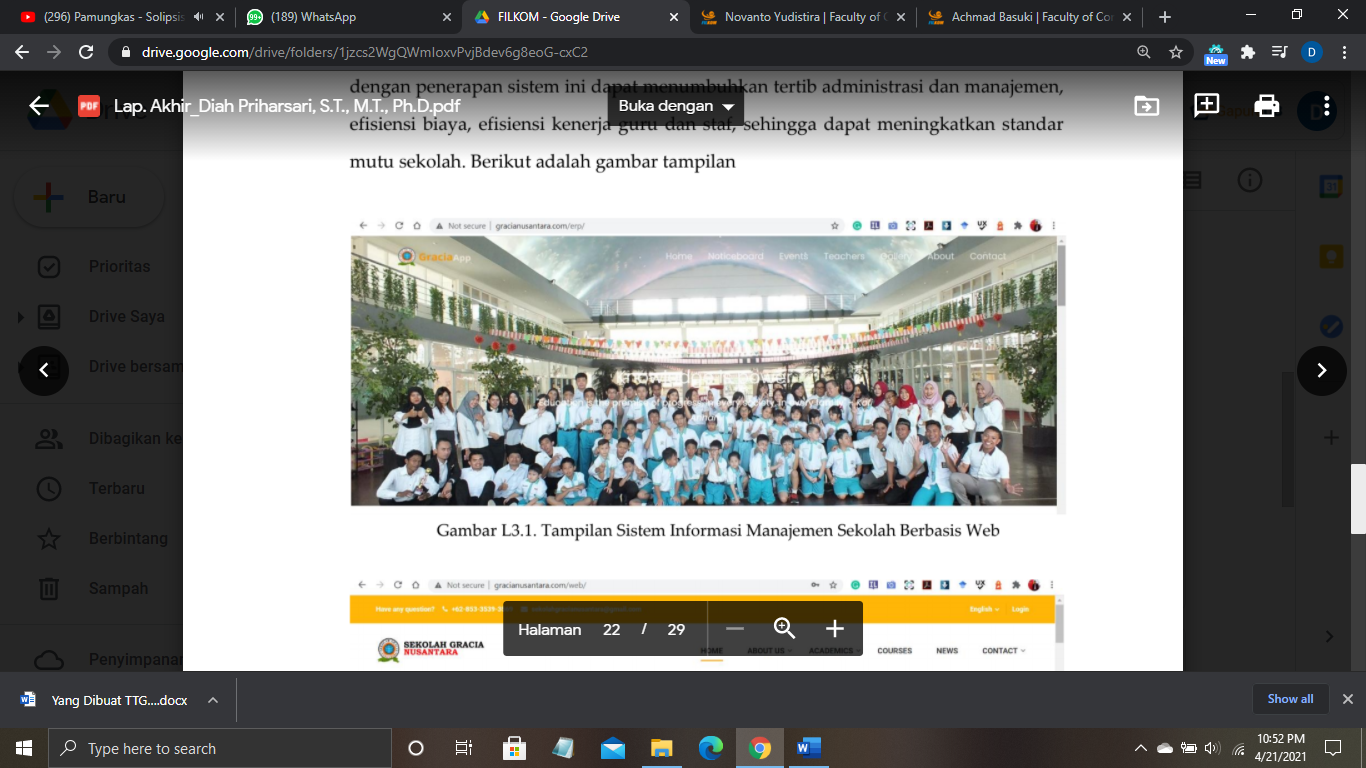Bookmark this page with the star

[1176, 52]
